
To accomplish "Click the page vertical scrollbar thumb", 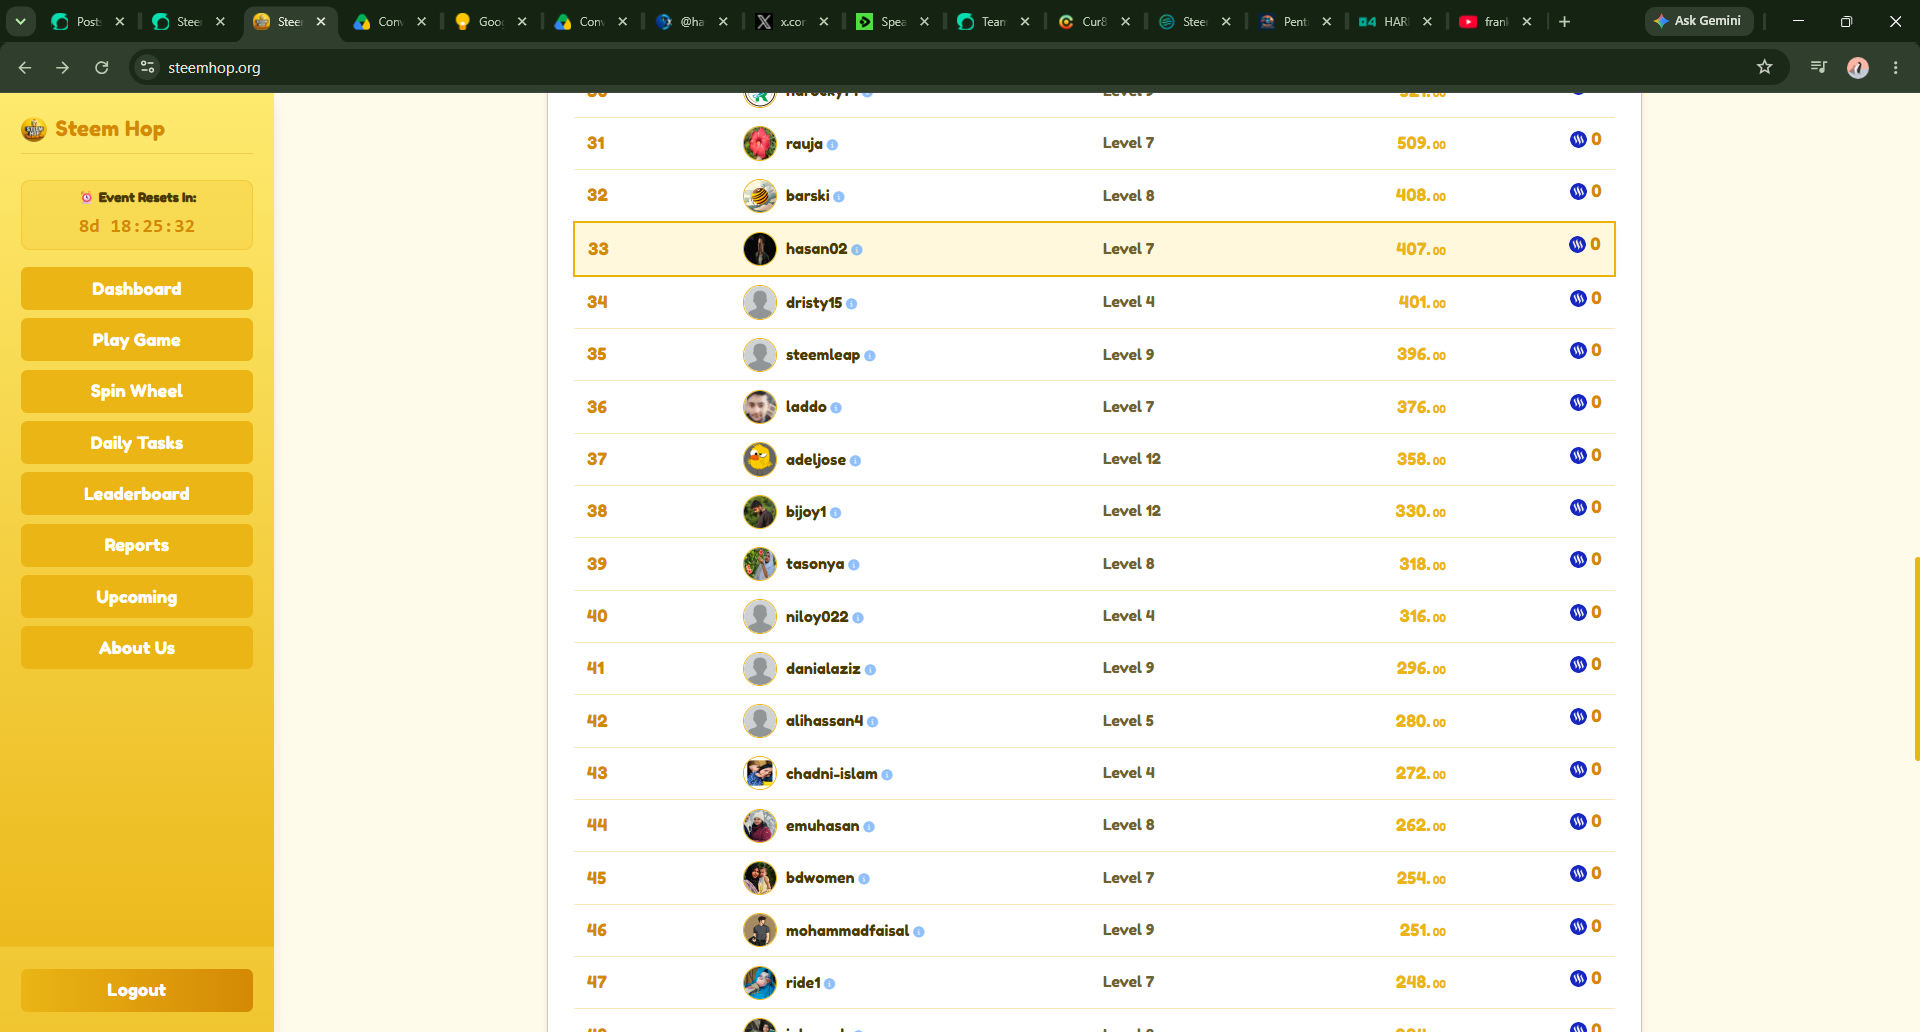I will (1916, 658).
